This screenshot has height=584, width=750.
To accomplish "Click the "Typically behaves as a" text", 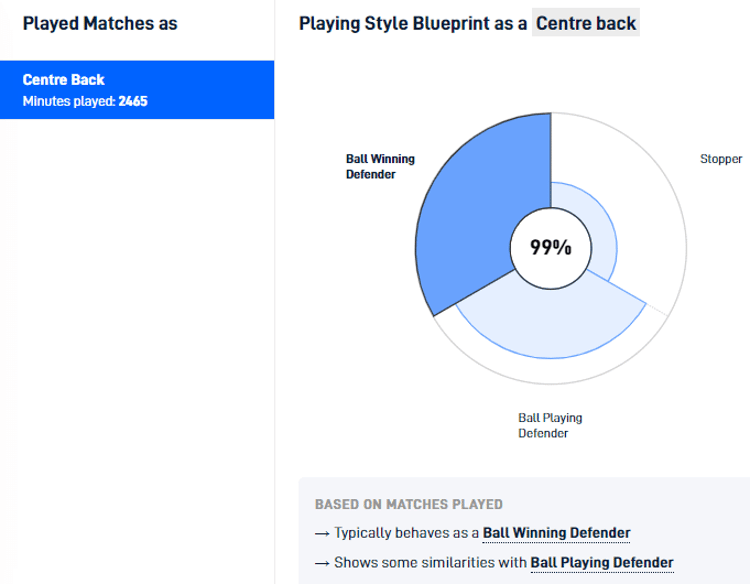I will pos(406,533).
